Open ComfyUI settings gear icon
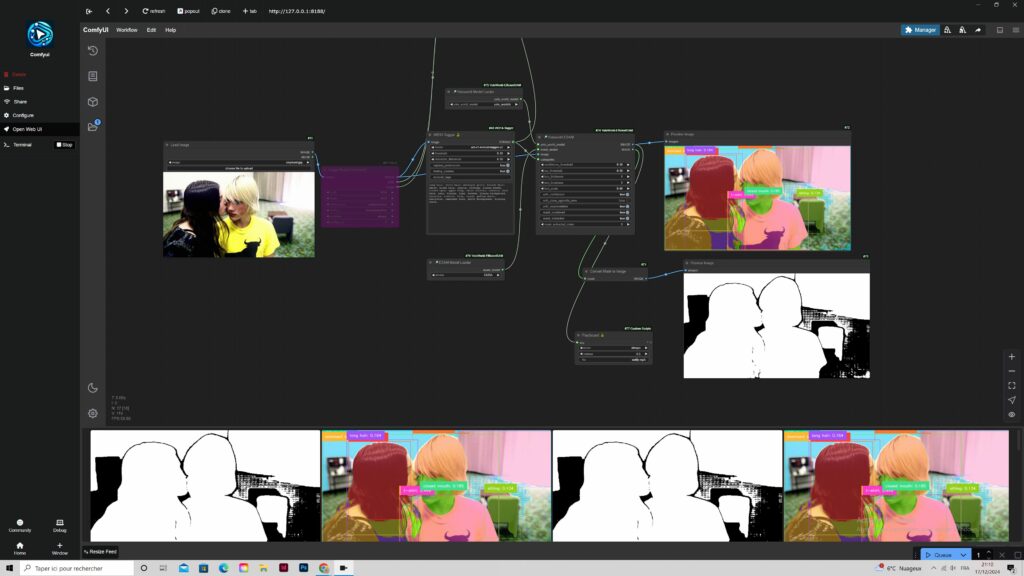The width and height of the screenshot is (1024, 576). pos(93,413)
